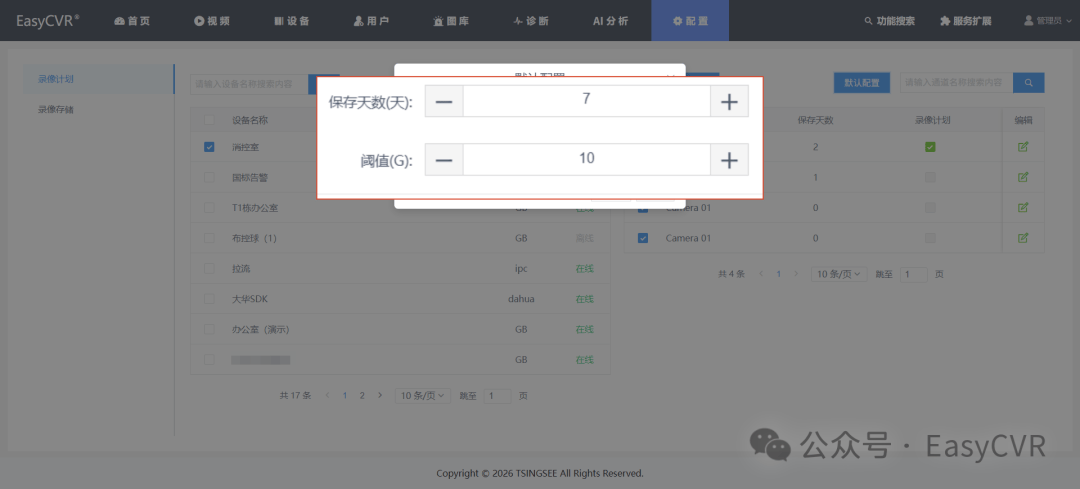Go to the 设备 devices menu
Image resolution: width=1080 pixels, height=489 pixels.
click(x=292, y=21)
